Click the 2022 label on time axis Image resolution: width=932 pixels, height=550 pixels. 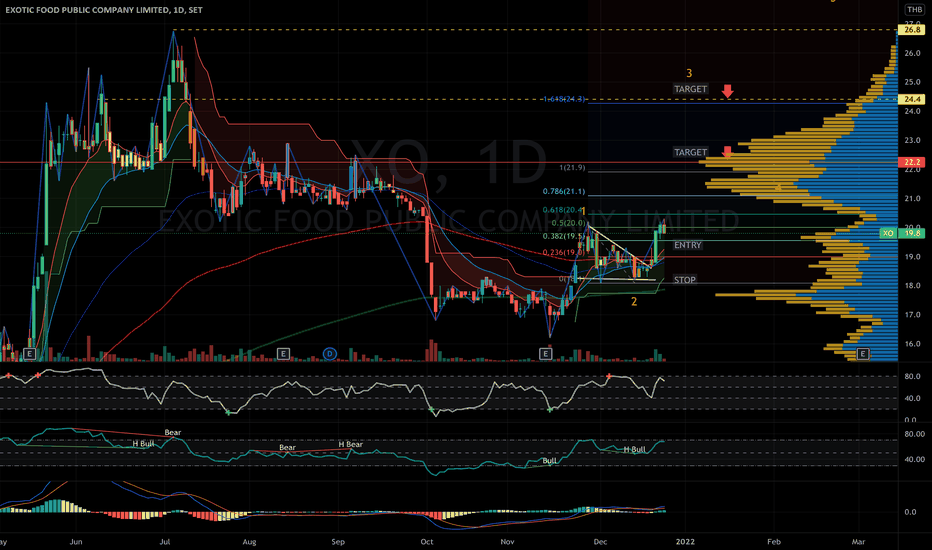pos(684,542)
